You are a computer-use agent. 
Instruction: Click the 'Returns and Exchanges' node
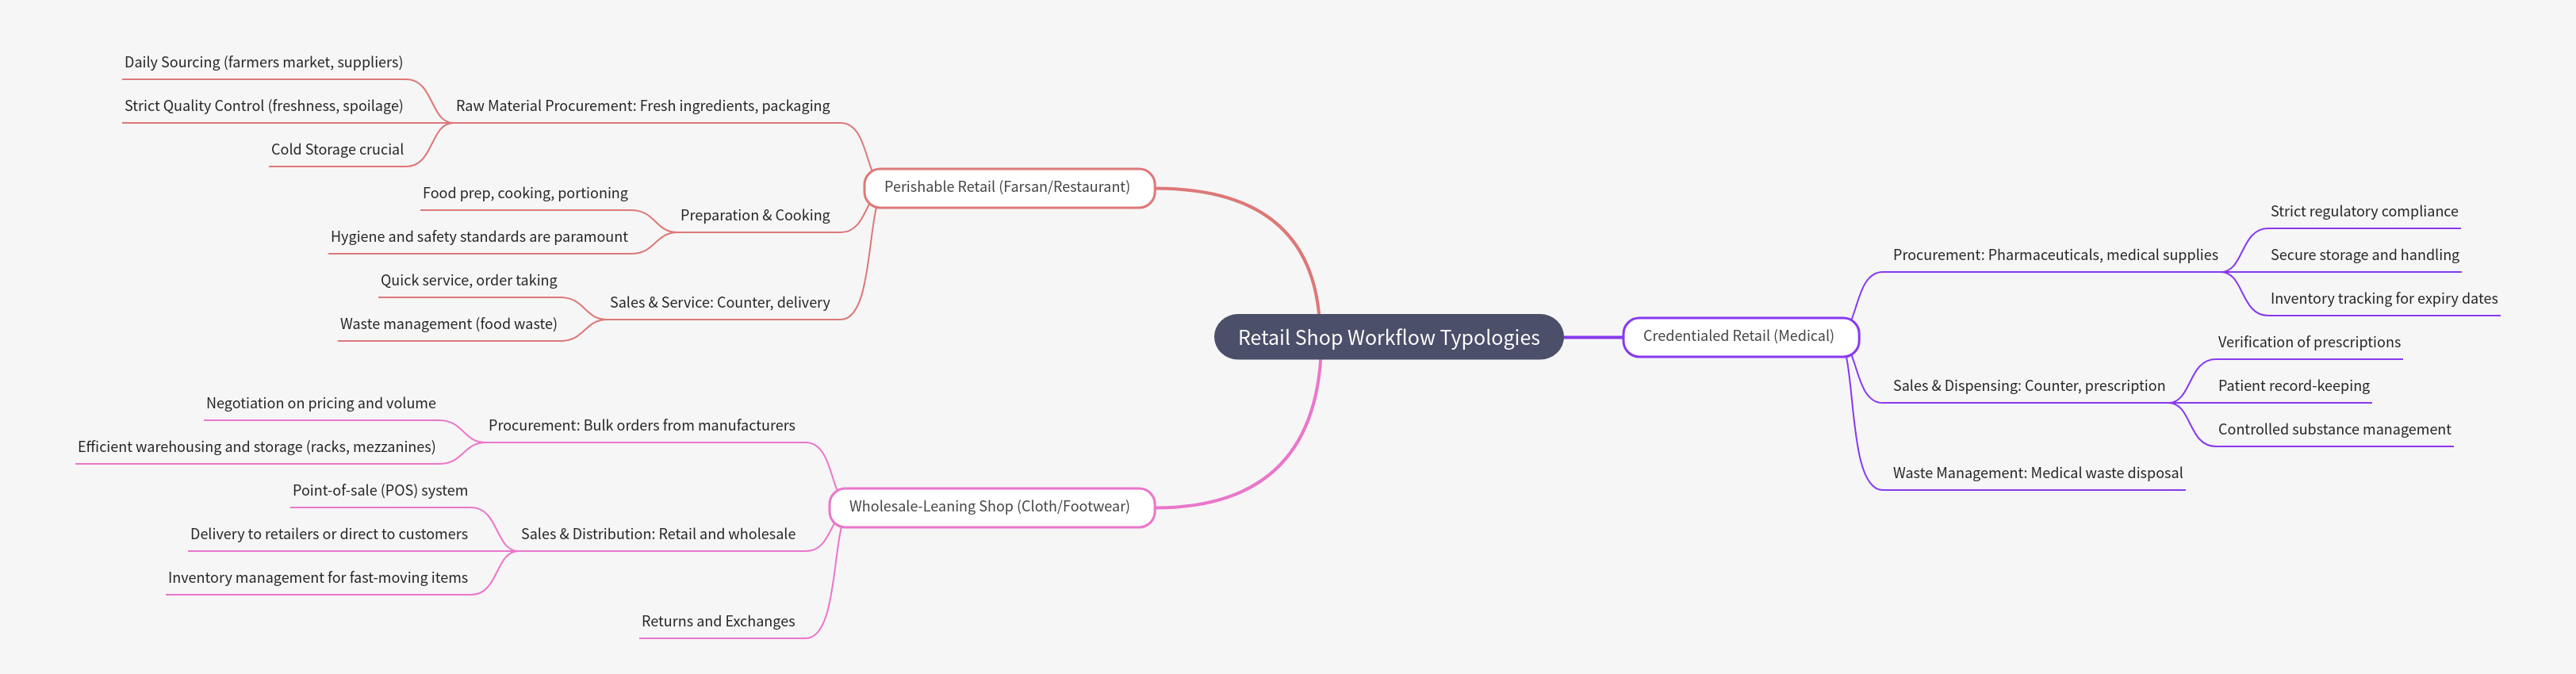[x=718, y=621]
